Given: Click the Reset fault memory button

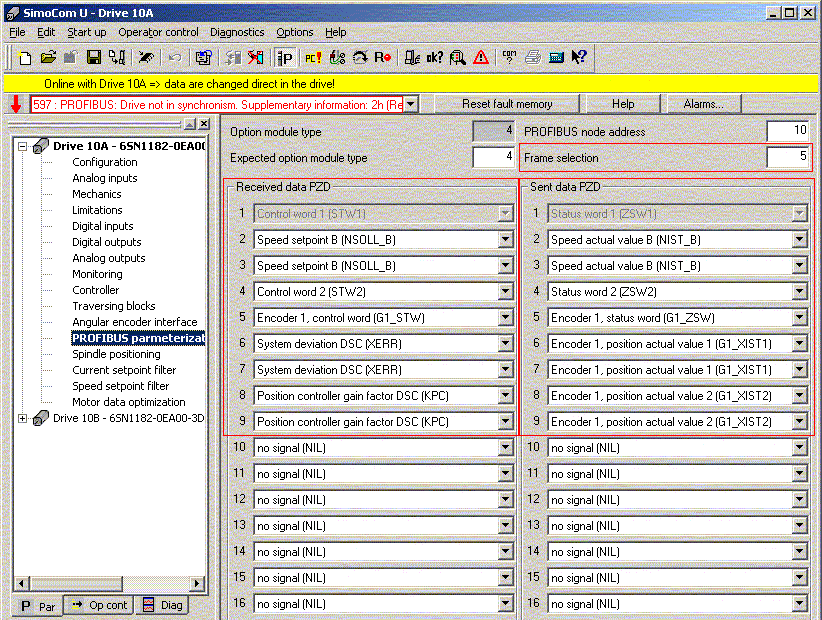Looking at the screenshot, I should (x=507, y=104).
